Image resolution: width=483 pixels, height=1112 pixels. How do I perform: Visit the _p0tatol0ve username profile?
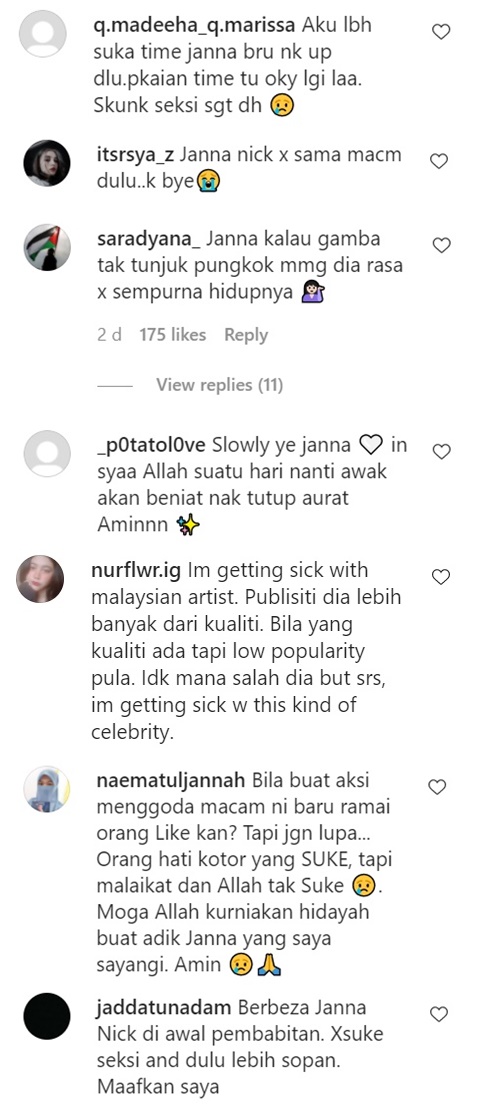click(150, 445)
